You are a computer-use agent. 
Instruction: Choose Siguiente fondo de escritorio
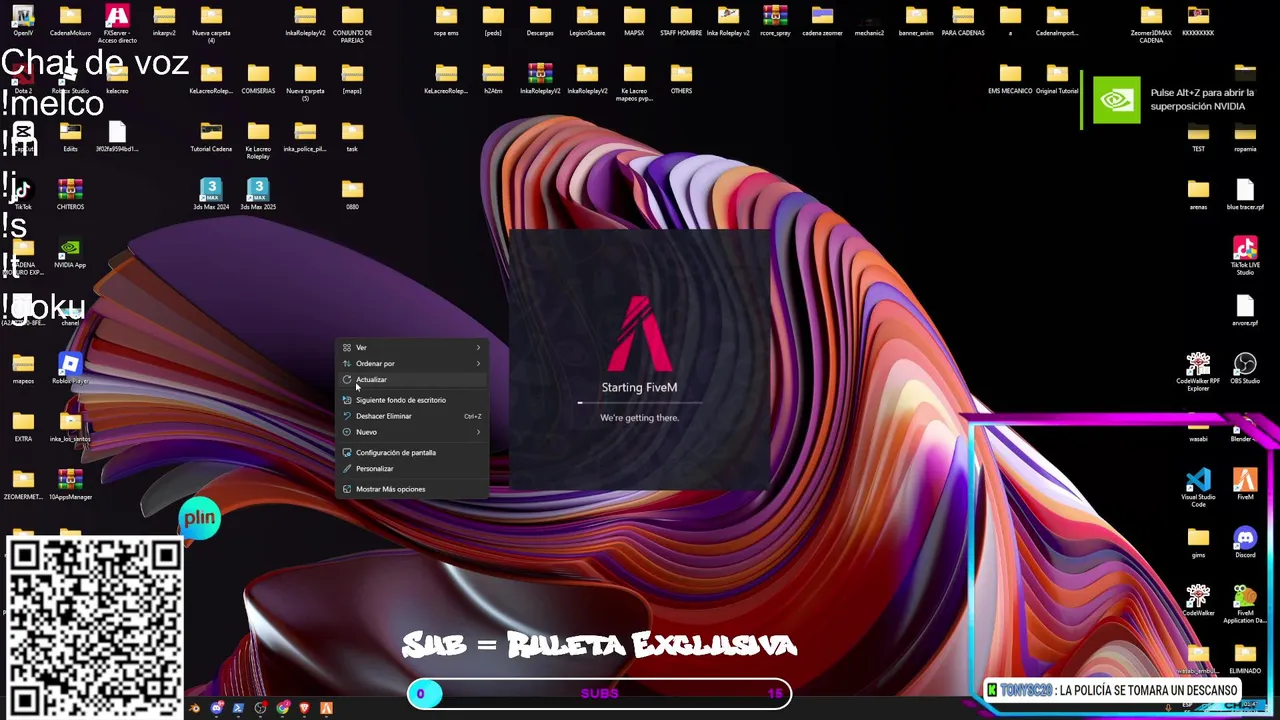[x=411, y=400]
